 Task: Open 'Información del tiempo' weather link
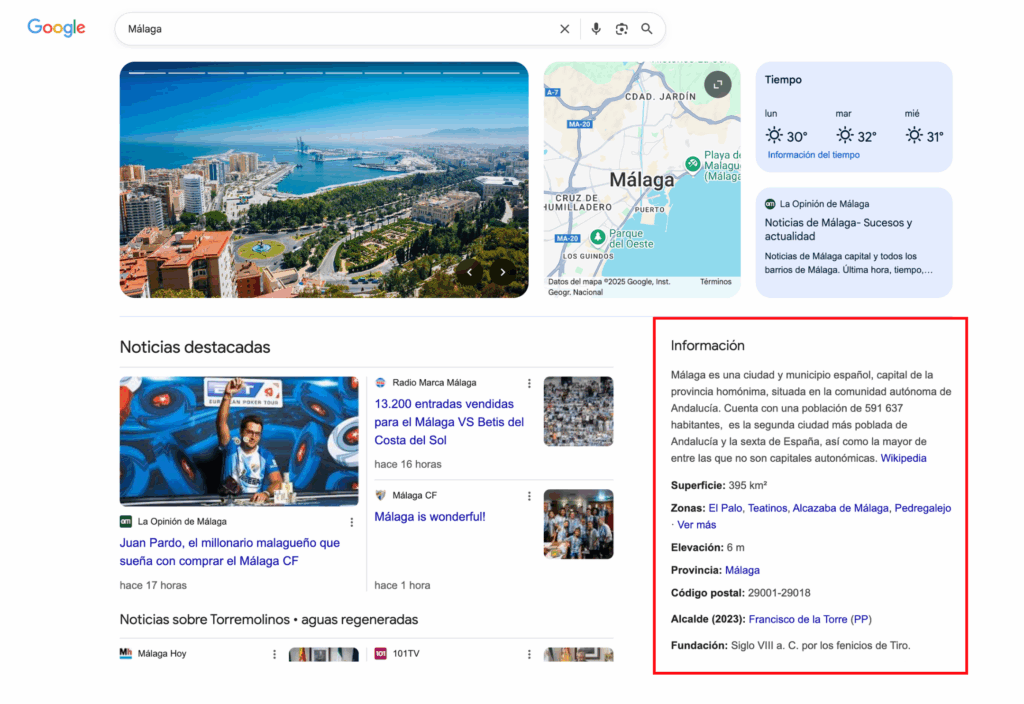click(813, 155)
